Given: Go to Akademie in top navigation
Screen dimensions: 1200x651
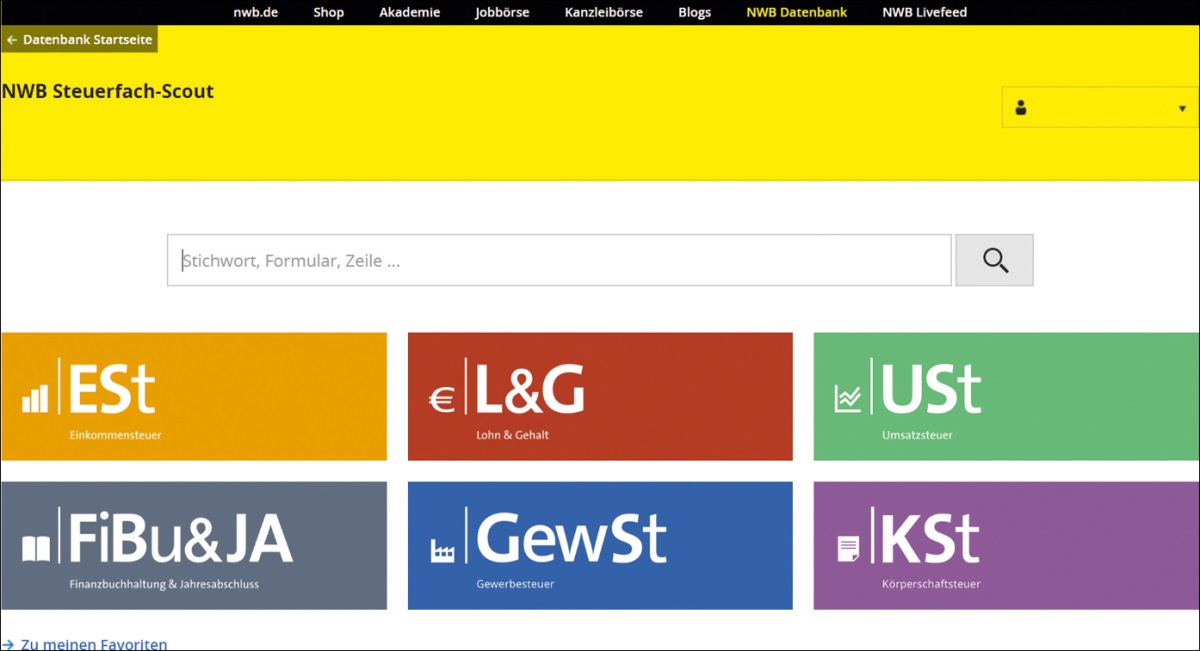Looking at the screenshot, I should point(409,13).
